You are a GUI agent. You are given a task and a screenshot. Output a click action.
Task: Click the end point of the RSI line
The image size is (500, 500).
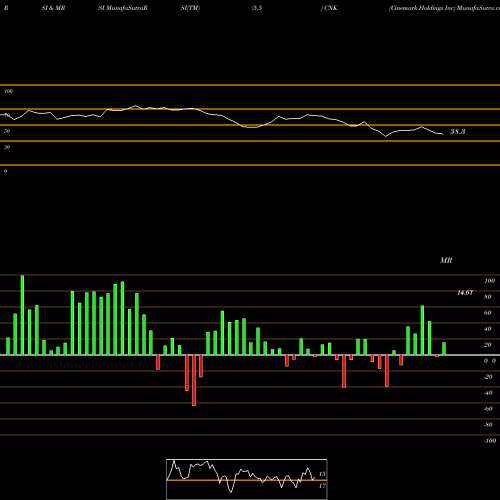click(x=443, y=134)
